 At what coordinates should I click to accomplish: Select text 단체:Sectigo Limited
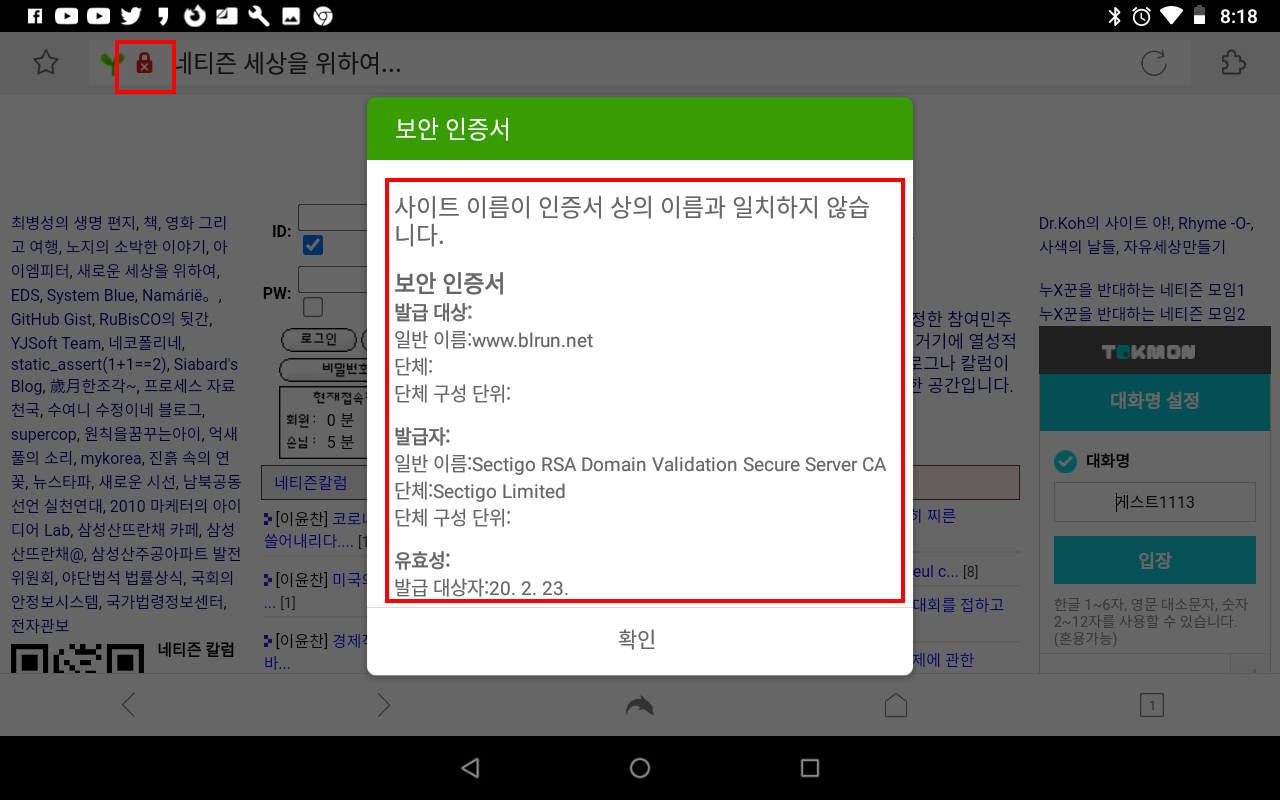point(480,491)
